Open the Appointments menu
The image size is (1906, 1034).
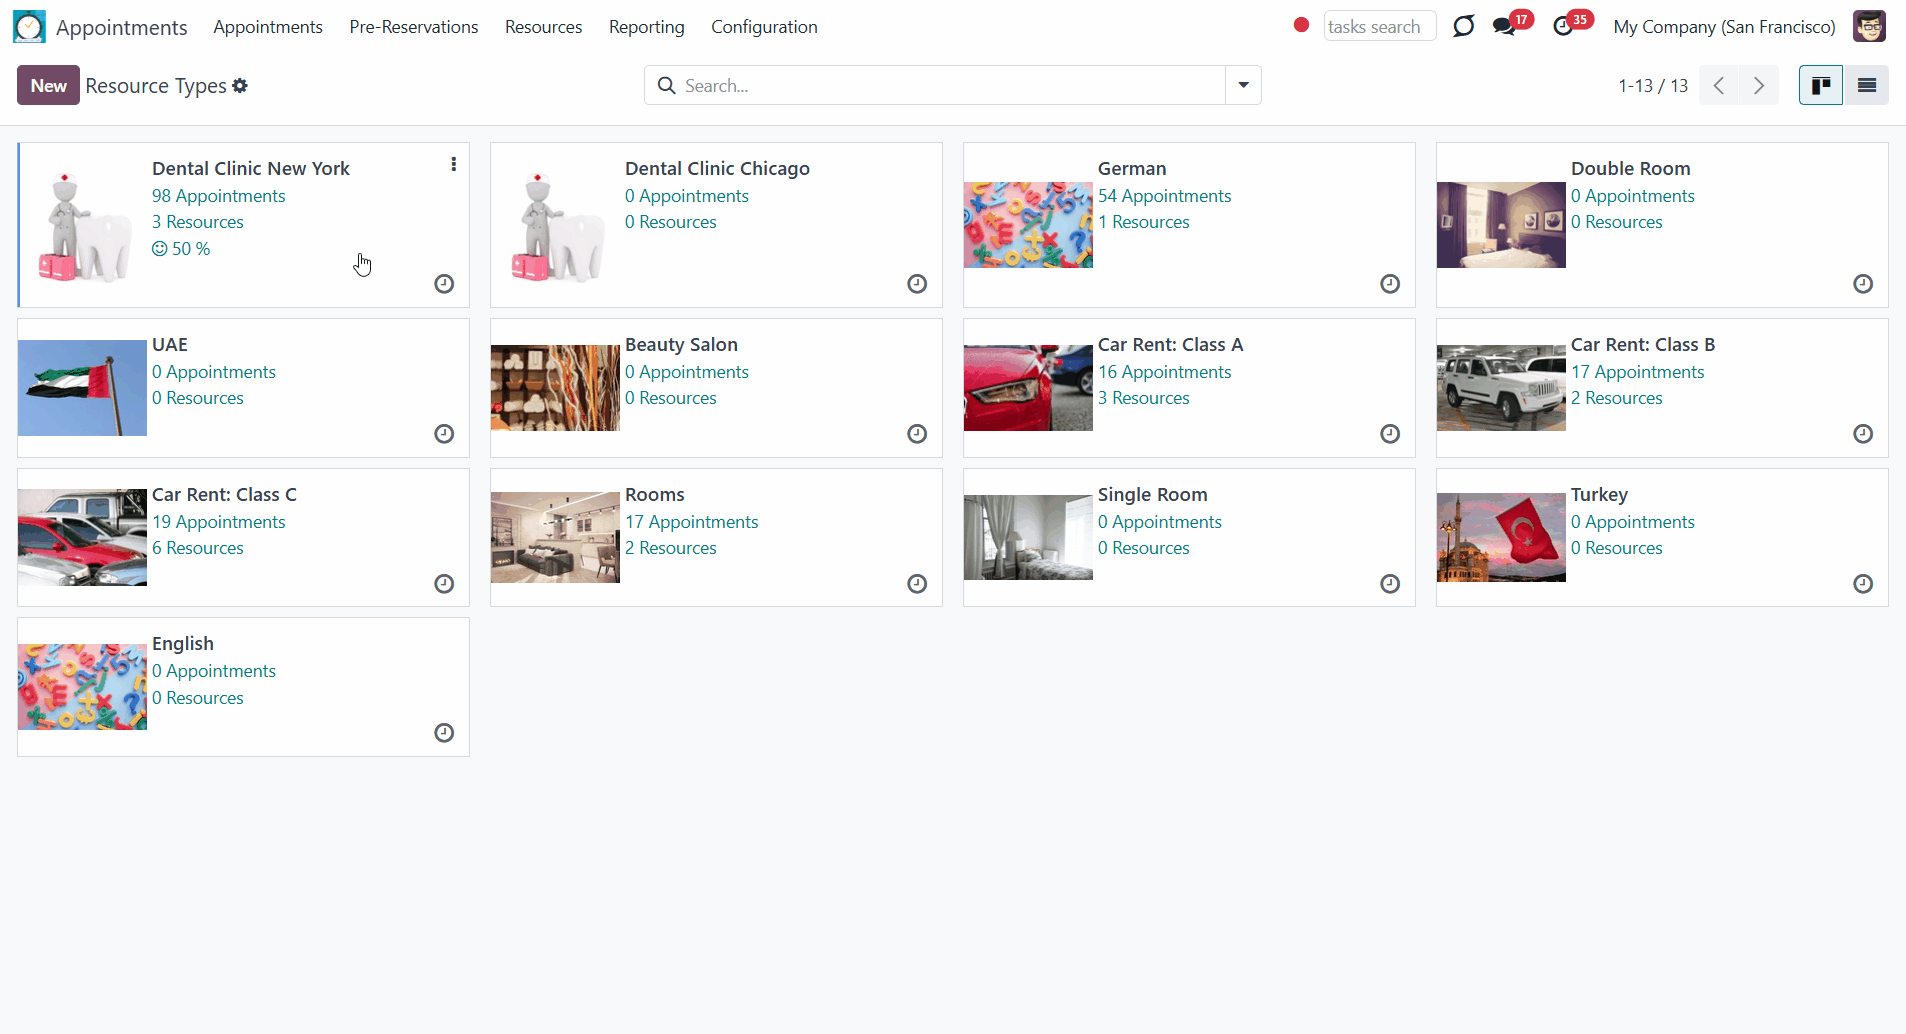pos(268,27)
